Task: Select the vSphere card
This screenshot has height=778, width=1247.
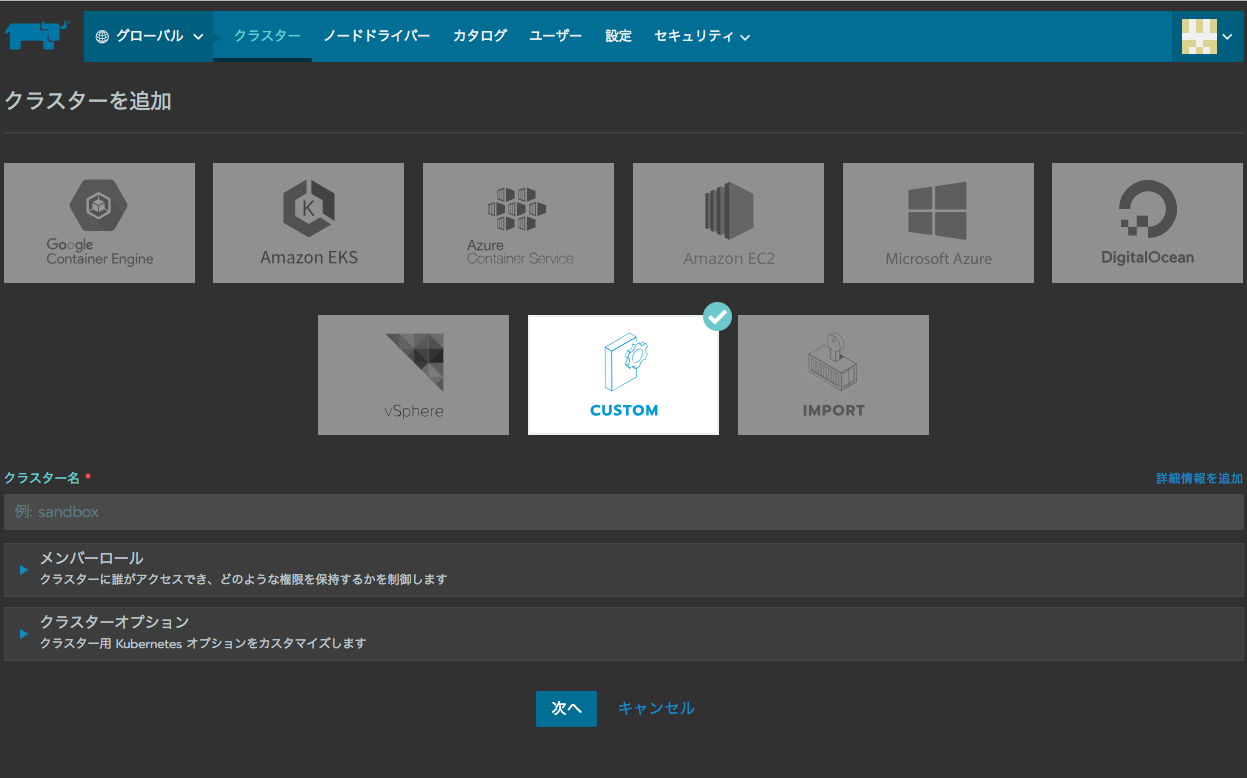Action: [x=413, y=375]
